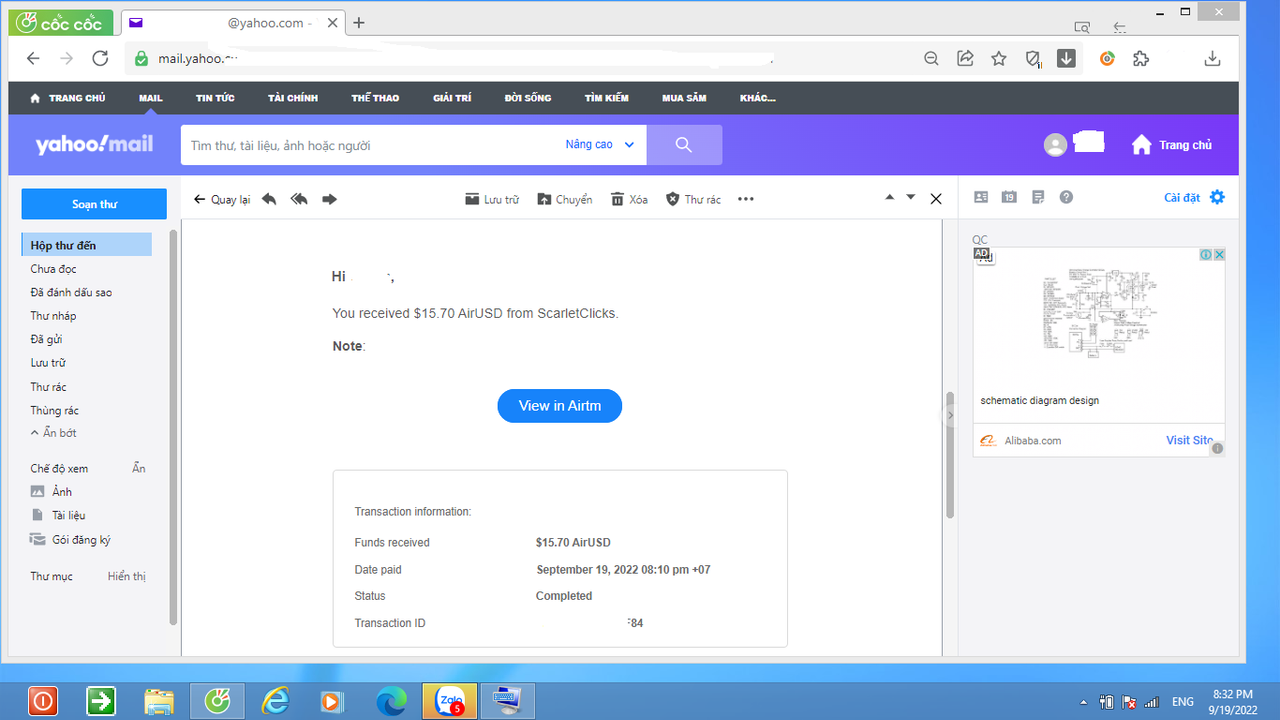The width and height of the screenshot is (1280, 720).
Task: Show the Thư mục folder list
Action: (x=127, y=576)
